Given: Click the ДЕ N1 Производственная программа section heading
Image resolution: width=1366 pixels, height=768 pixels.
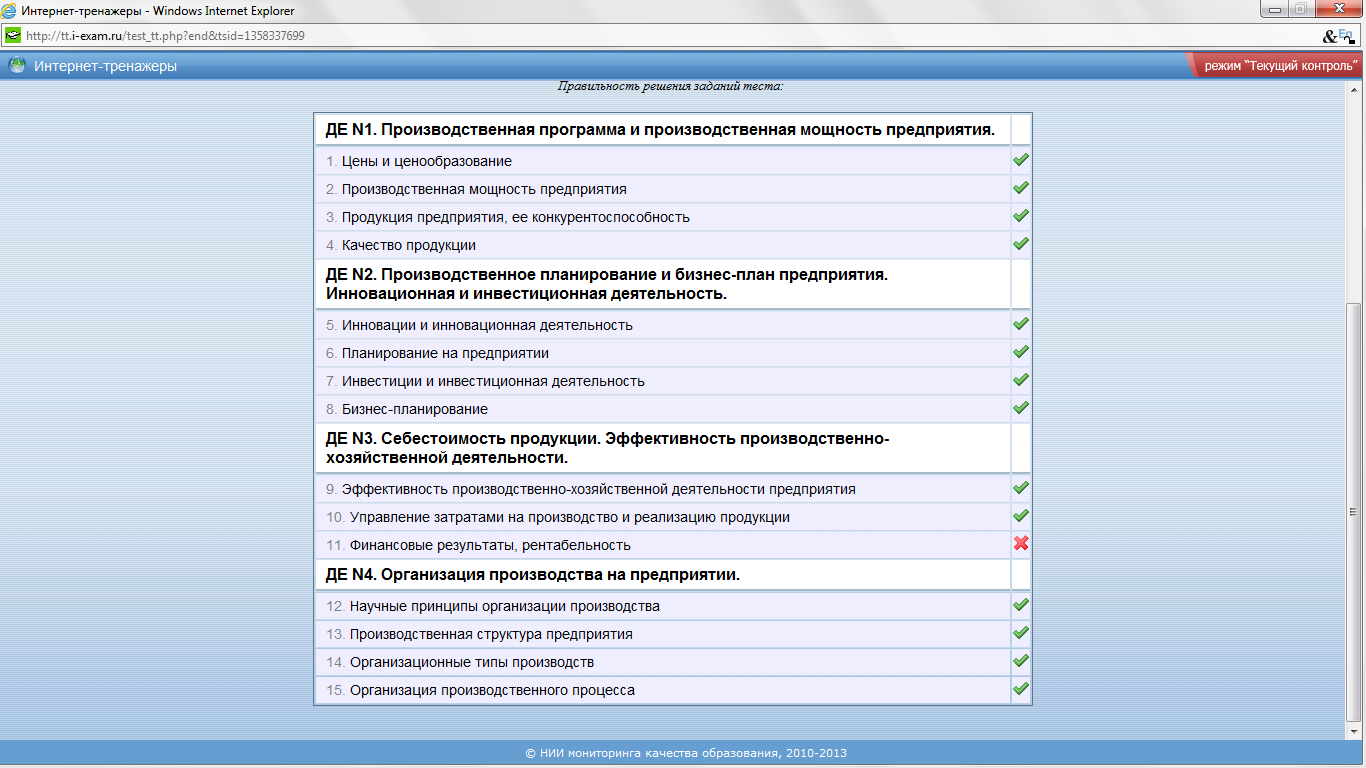Looking at the screenshot, I should click(660, 130).
